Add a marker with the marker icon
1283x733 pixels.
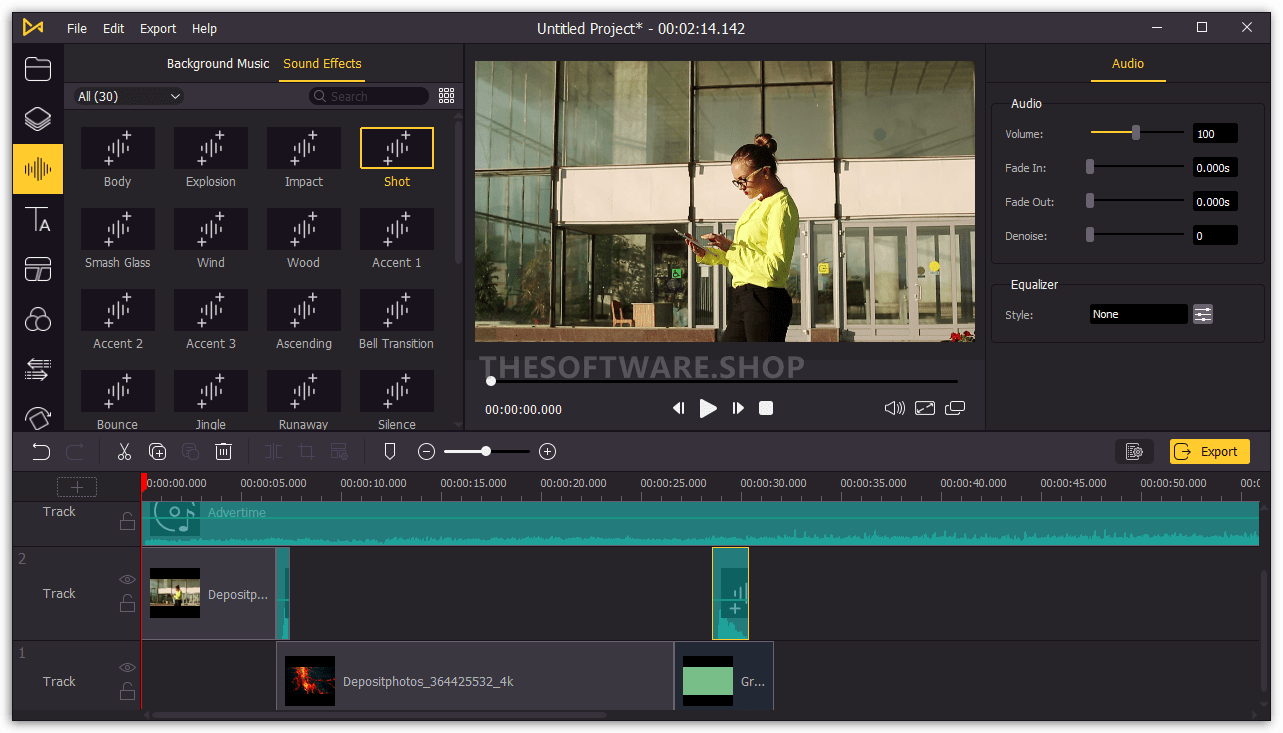390,452
